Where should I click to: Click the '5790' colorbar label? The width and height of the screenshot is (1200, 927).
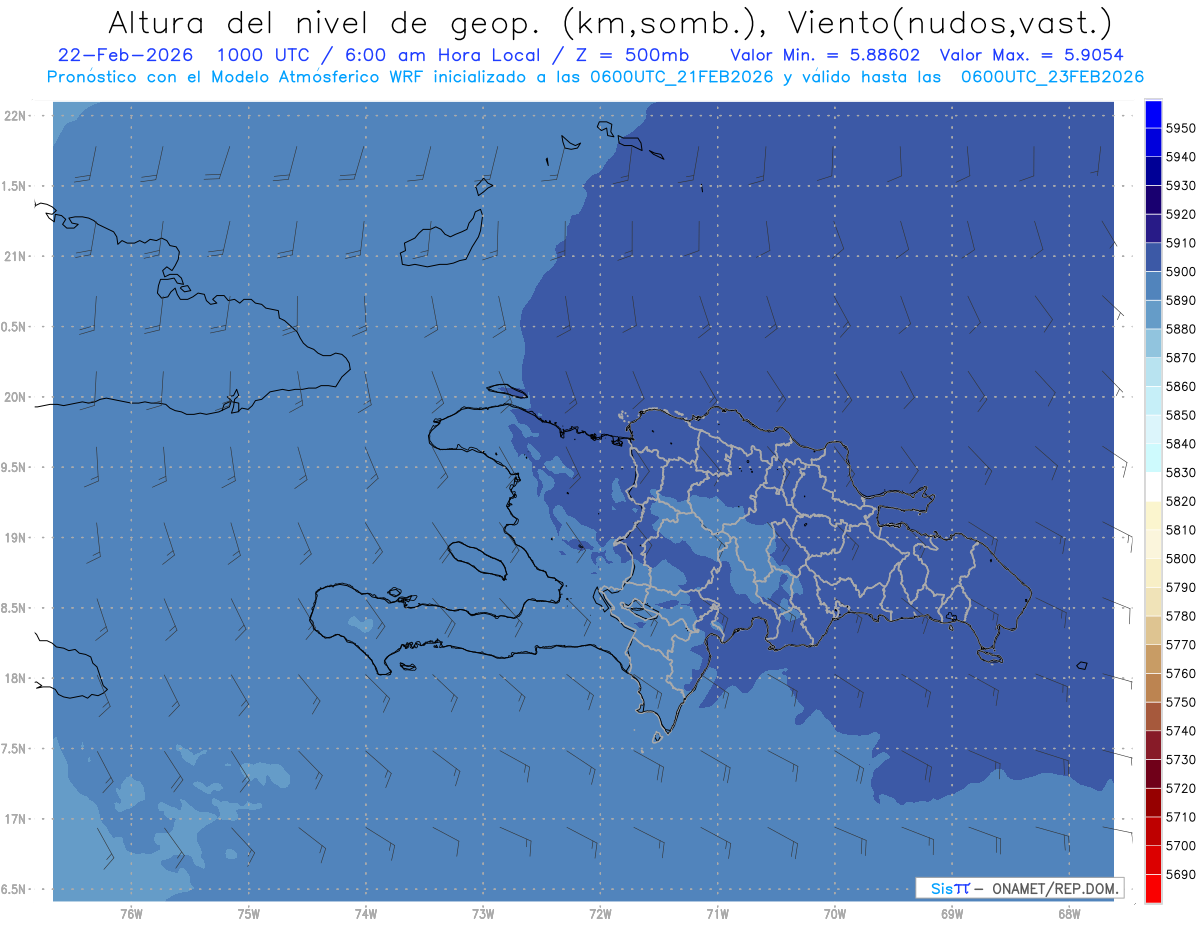(1180, 587)
